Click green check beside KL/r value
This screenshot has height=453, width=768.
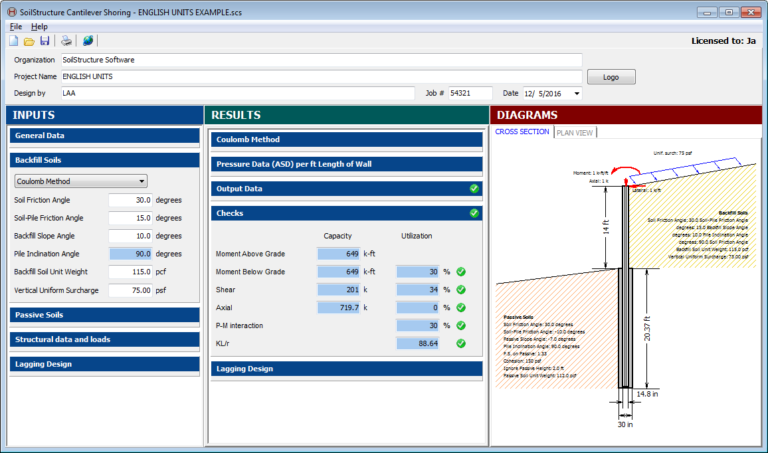[x=461, y=343]
